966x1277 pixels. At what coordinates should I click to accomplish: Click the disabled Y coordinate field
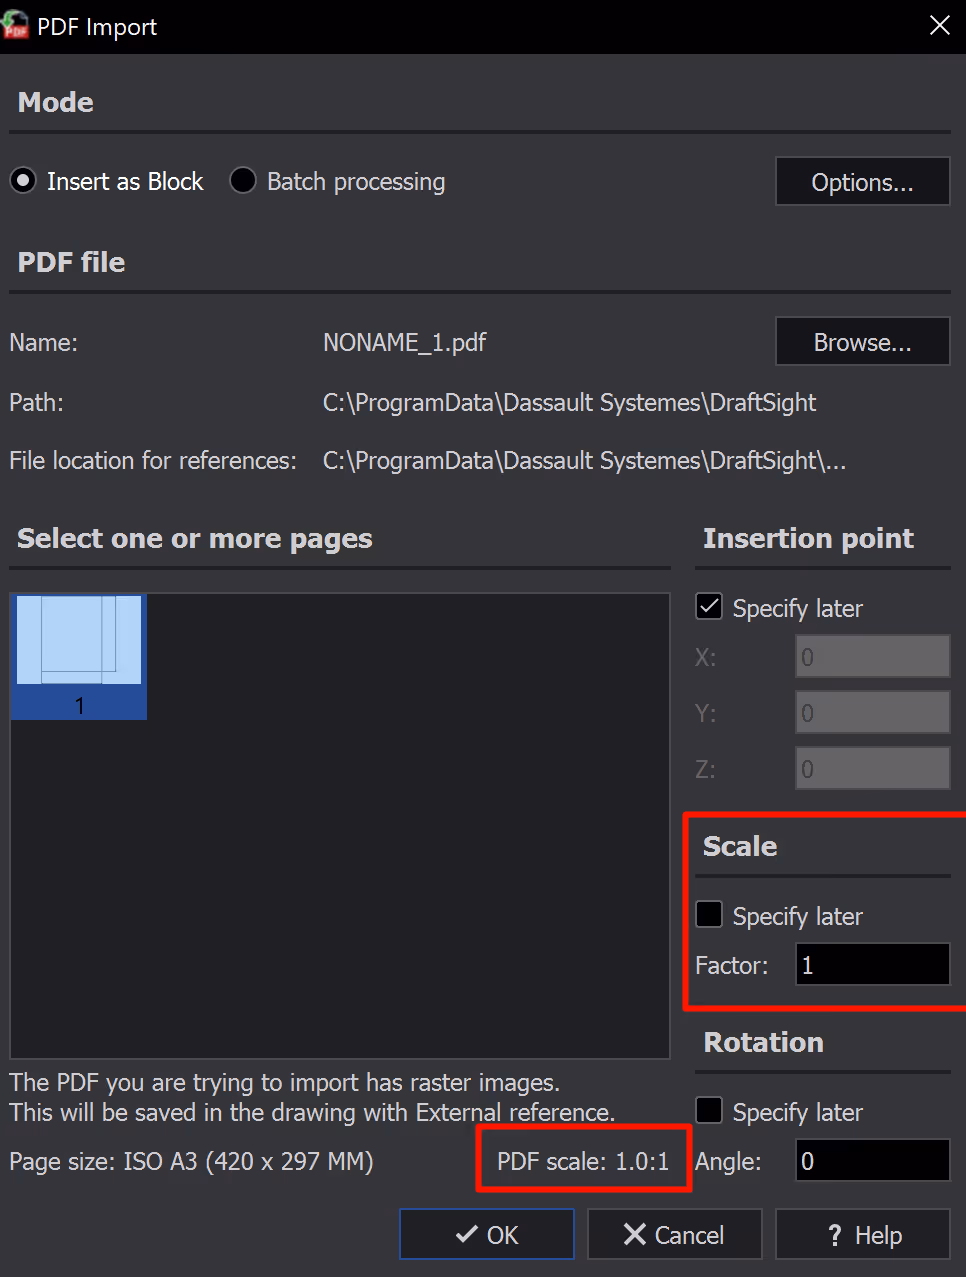click(x=872, y=713)
